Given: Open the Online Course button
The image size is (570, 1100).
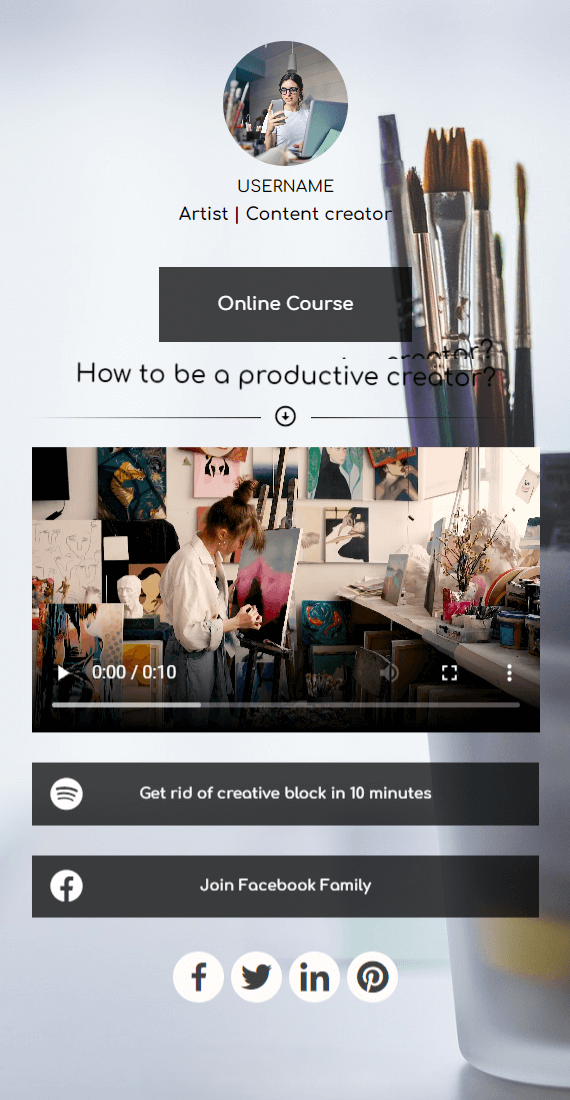Looking at the screenshot, I should [285, 304].
